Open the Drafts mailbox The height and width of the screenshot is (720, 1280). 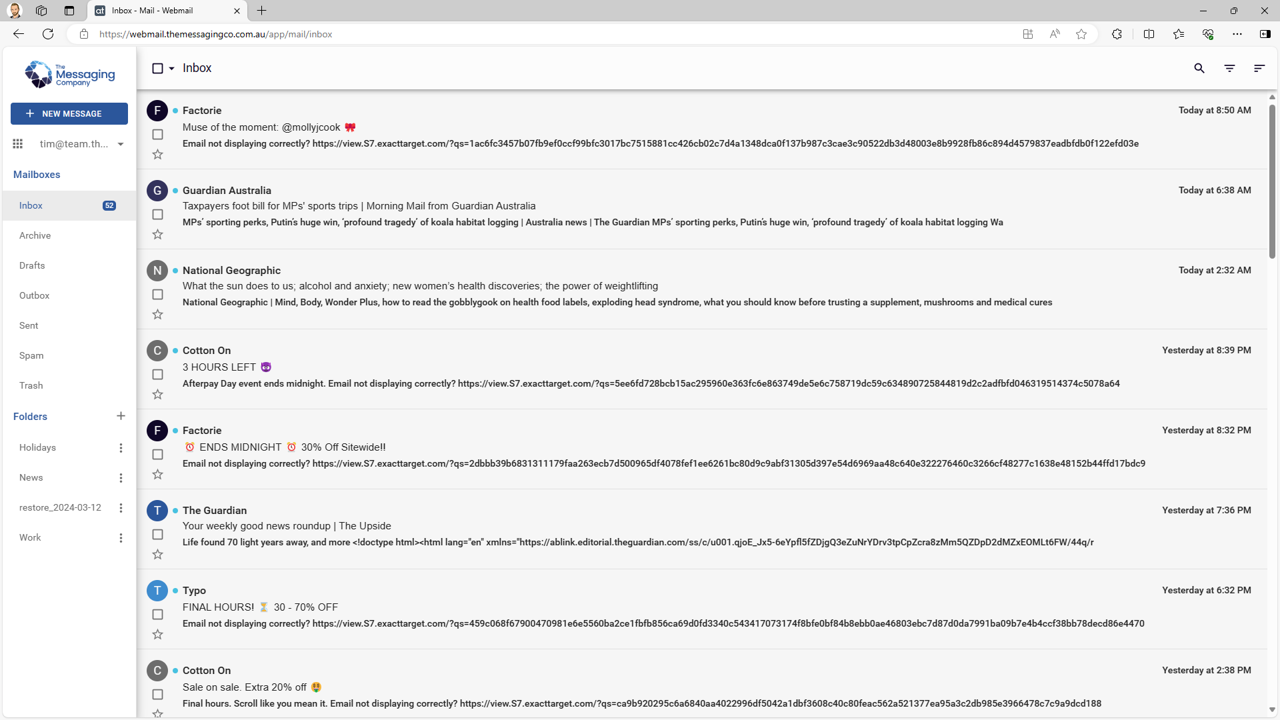coord(69,266)
